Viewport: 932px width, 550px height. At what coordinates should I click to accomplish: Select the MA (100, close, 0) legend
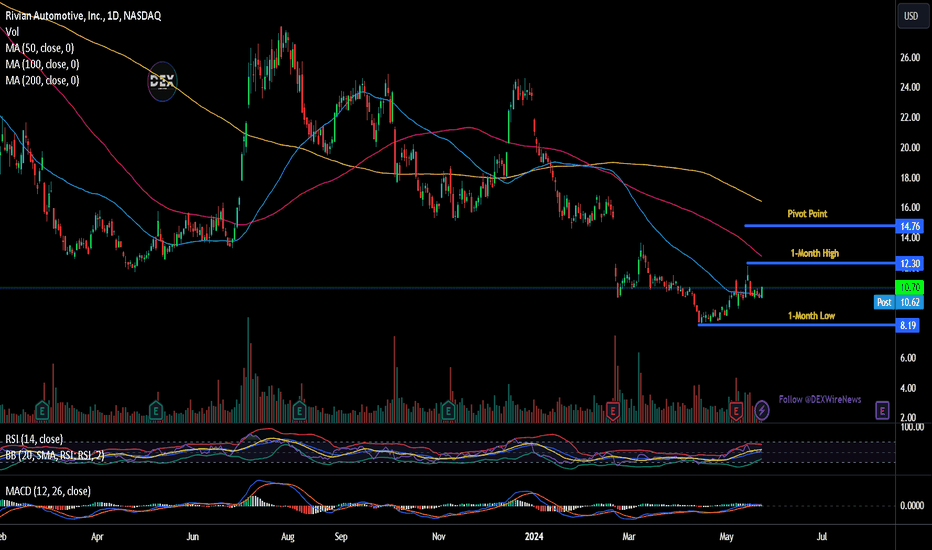coord(42,64)
